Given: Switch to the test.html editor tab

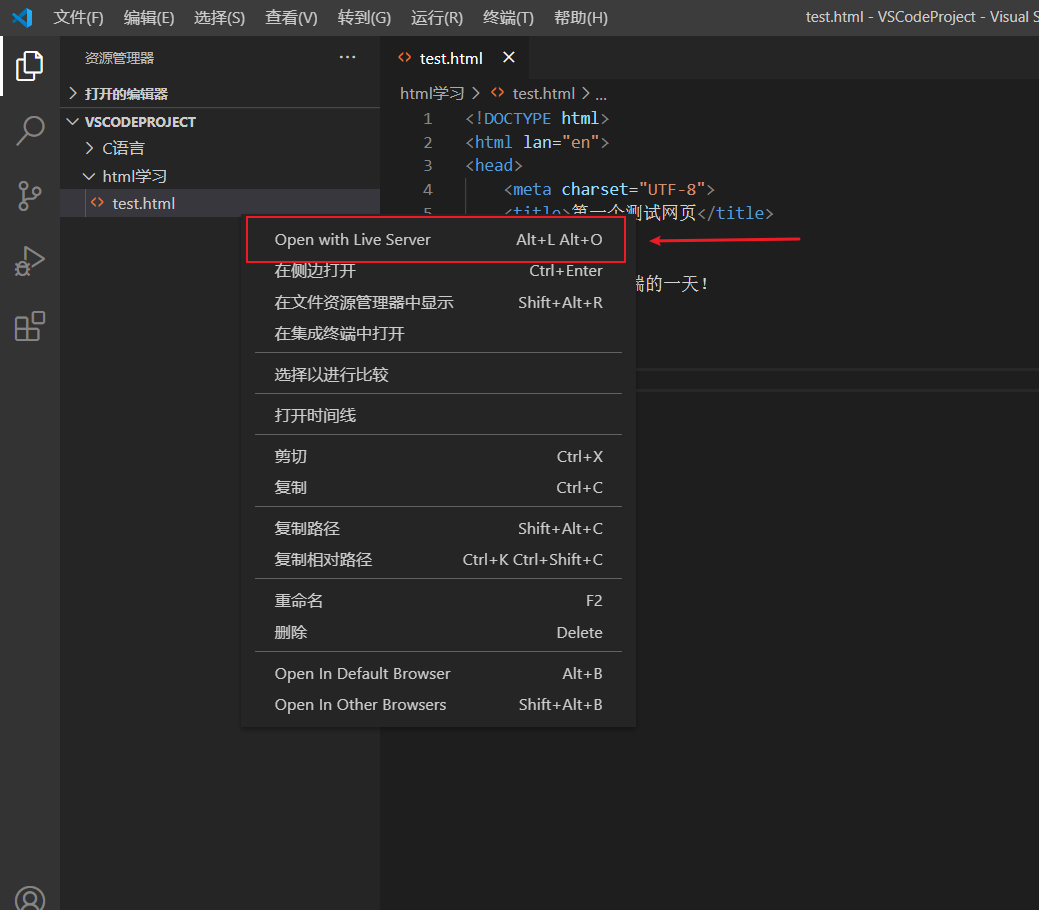Looking at the screenshot, I should 451,58.
